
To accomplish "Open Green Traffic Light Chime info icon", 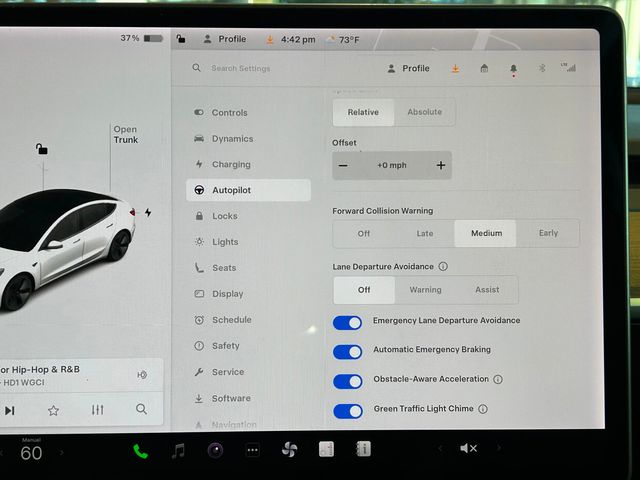I will pyautogui.click(x=483, y=409).
